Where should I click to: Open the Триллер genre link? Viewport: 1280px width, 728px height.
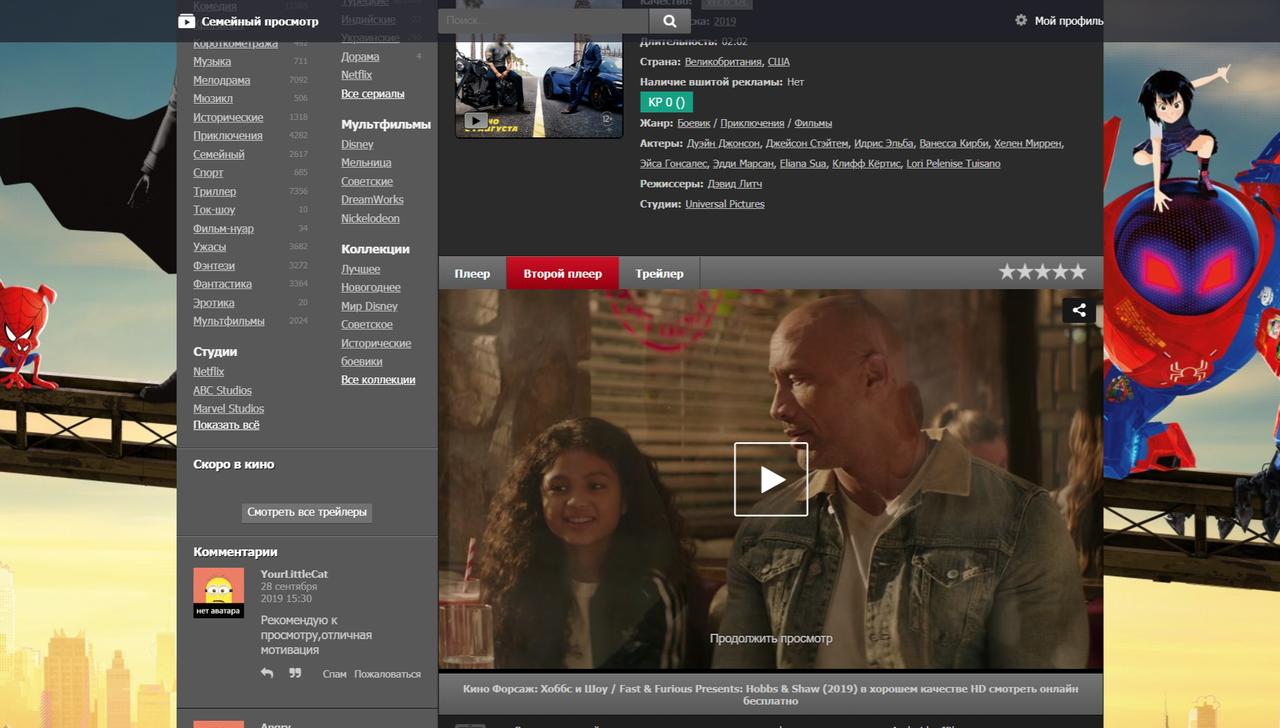[215, 191]
